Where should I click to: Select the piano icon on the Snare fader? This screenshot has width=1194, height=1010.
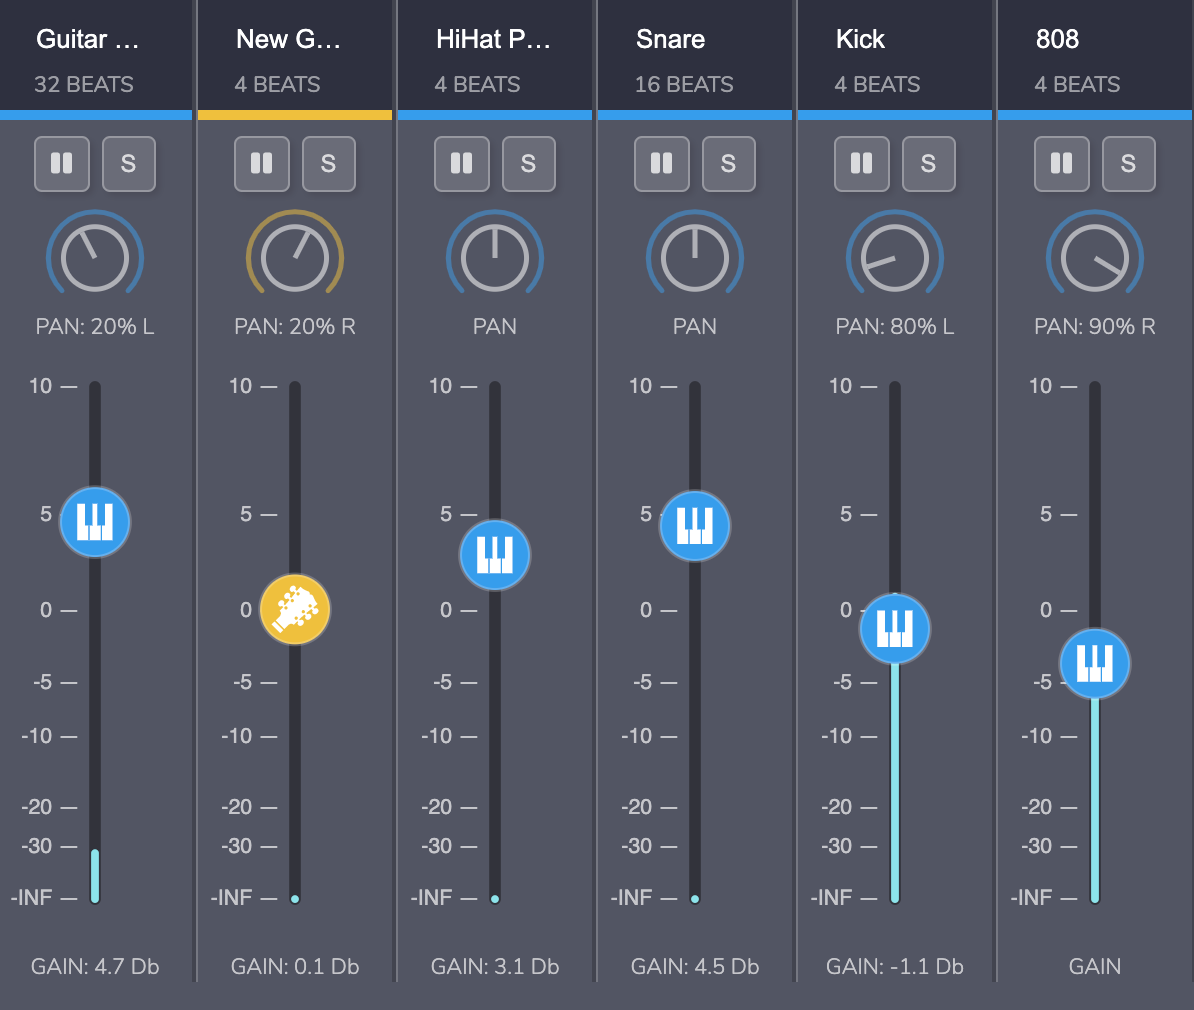click(x=694, y=525)
